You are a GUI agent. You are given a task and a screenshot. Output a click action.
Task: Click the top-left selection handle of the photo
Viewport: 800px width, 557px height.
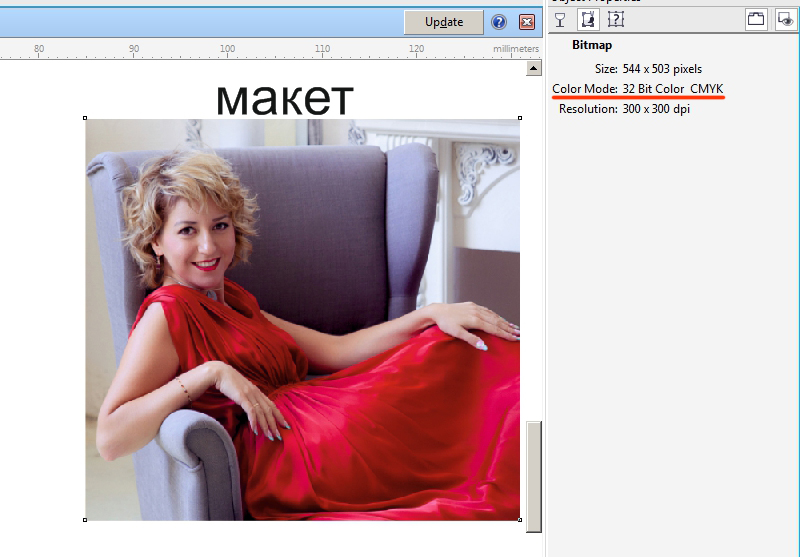[85, 118]
